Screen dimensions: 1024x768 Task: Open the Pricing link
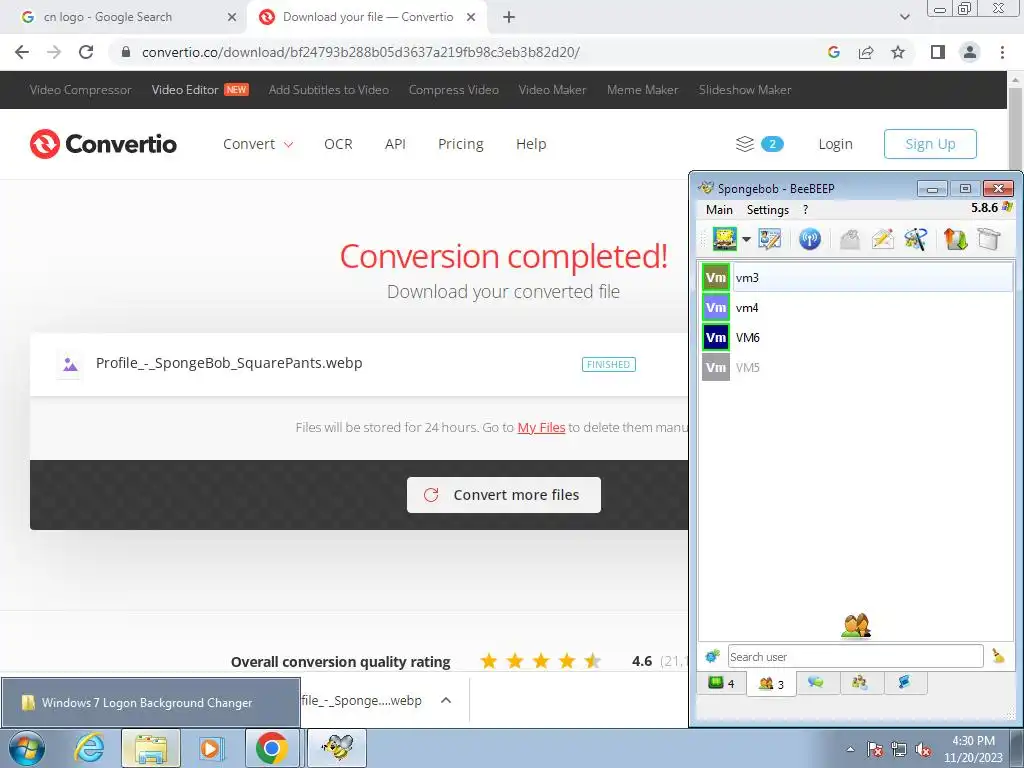point(460,144)
